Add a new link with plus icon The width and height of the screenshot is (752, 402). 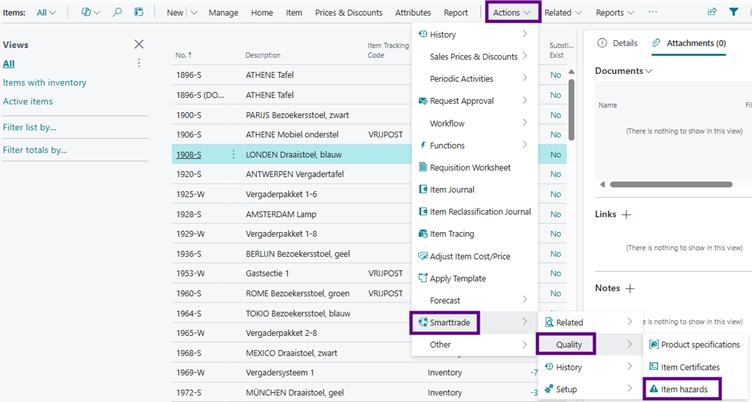point(626,214)
